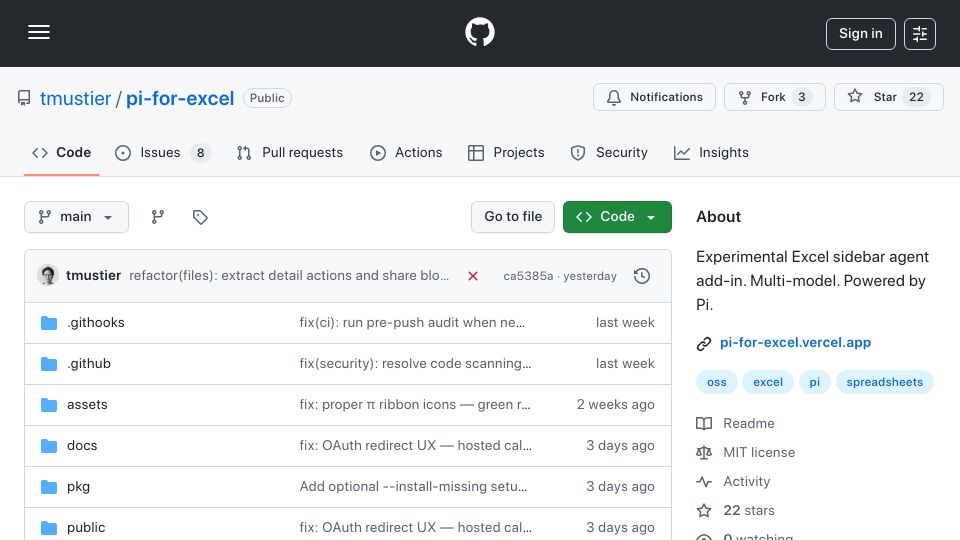Open commit 'Add optional --install-missing setu…'
The image size is (960, 540).
pyautogui.click(x=413, y=487)
